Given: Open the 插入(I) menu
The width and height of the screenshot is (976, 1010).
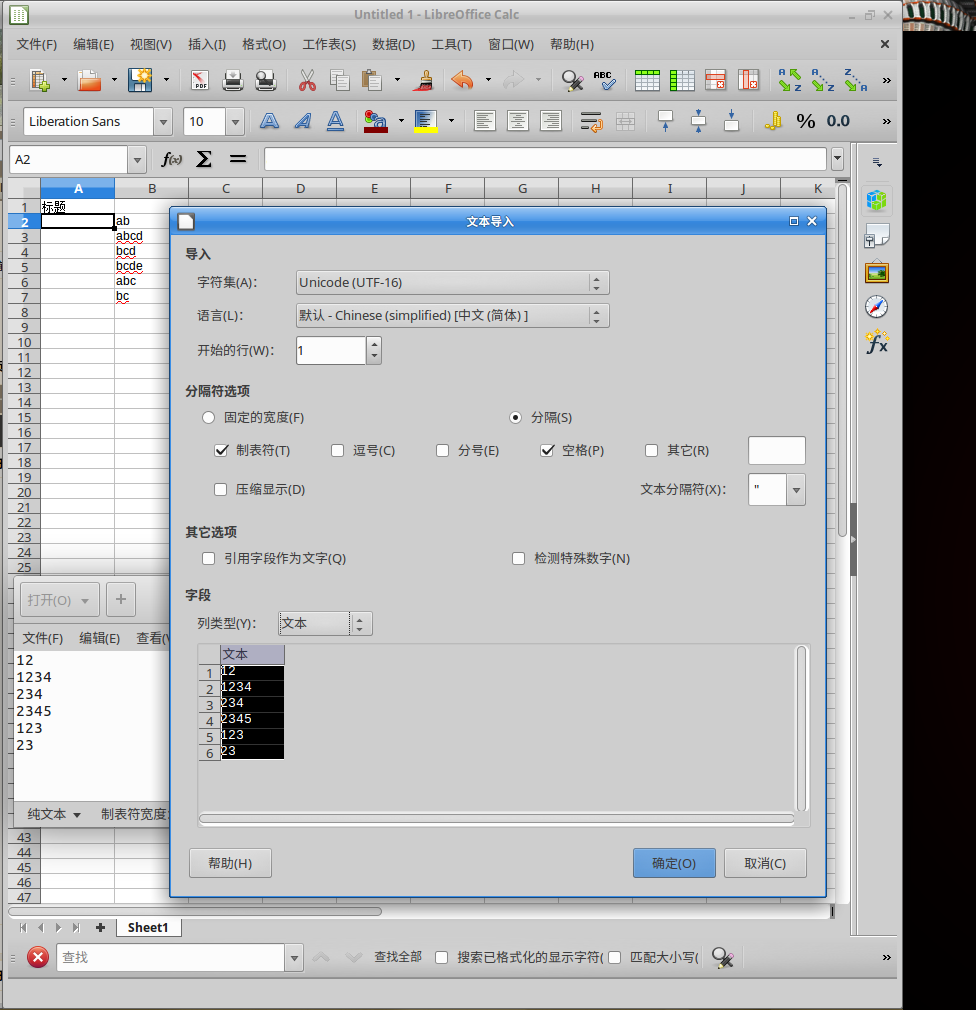Looking at the screenshot, I should pos(207,44).
